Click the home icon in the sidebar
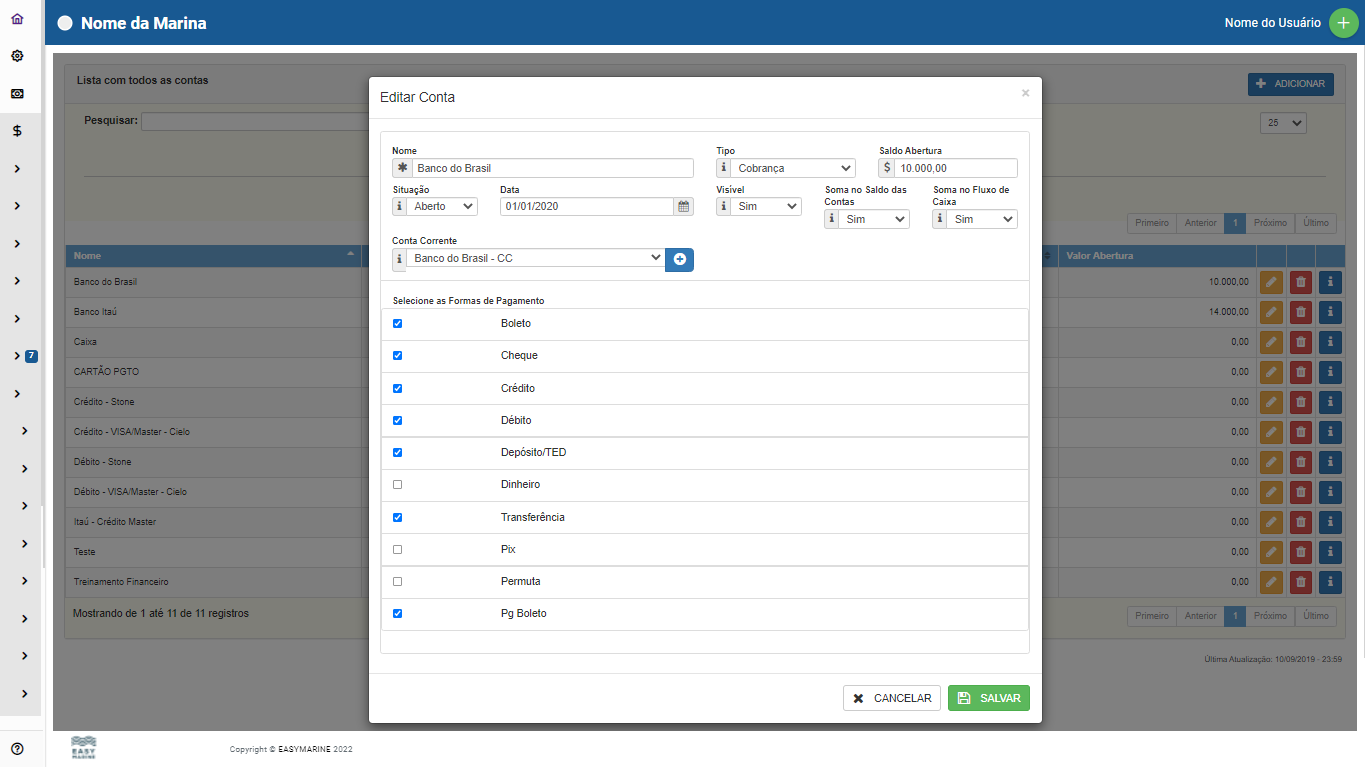 tap(17, 19)
